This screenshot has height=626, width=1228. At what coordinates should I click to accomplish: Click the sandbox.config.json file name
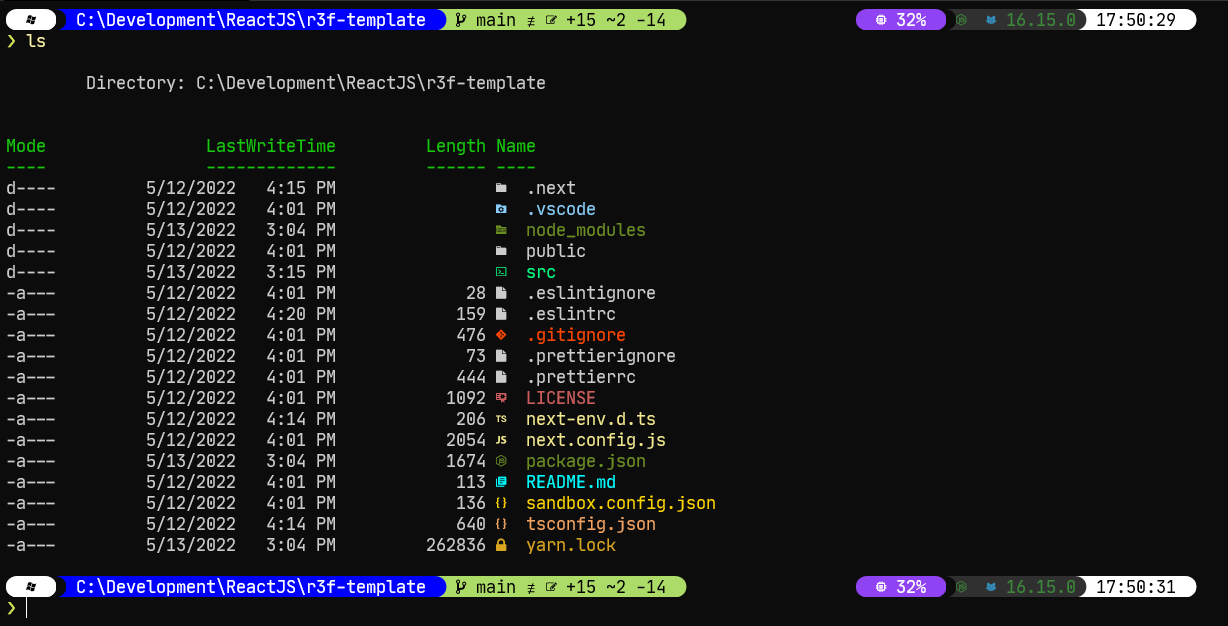(x=620, y=503)
